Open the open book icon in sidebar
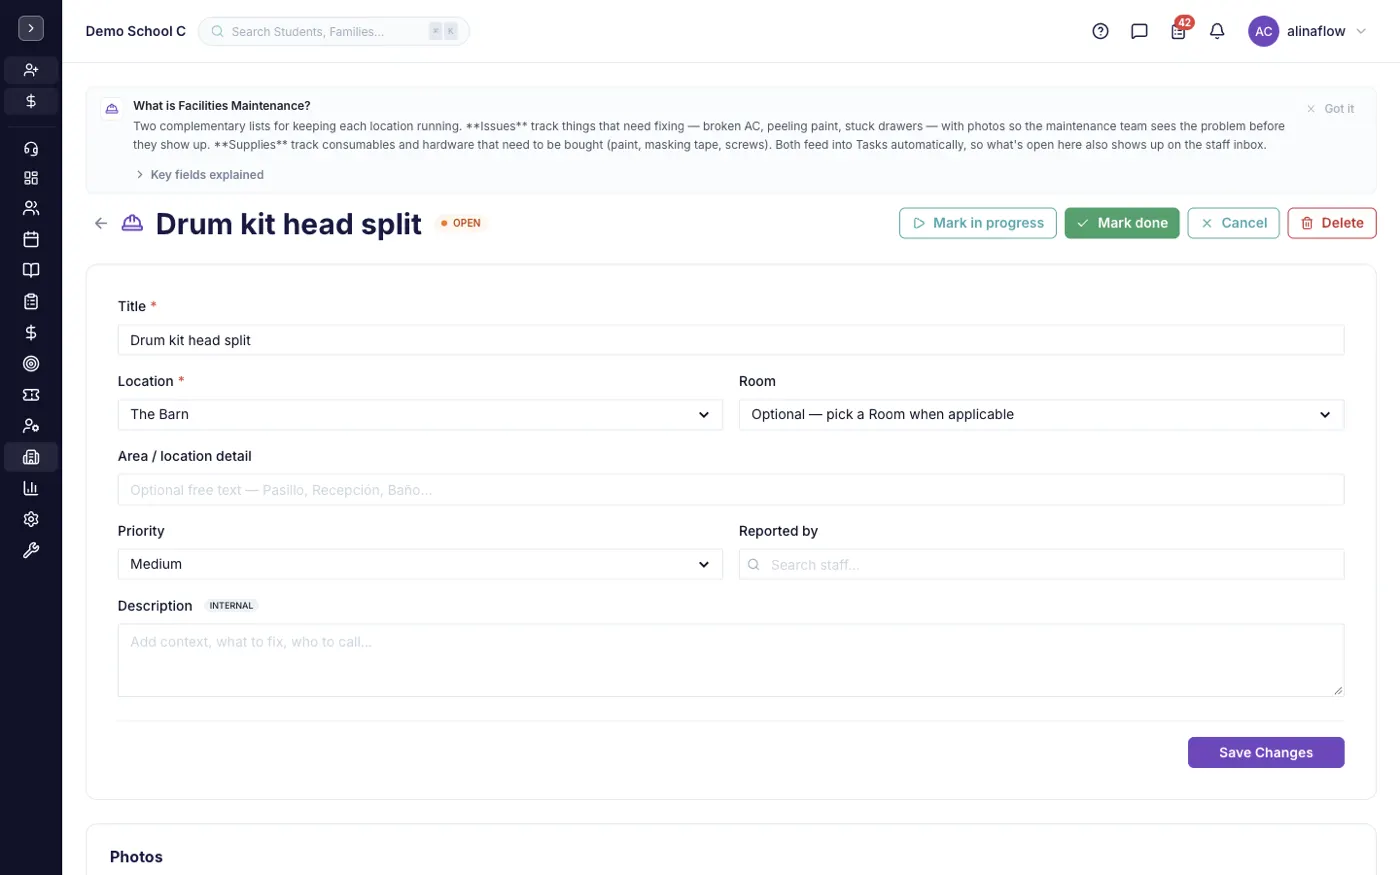Viewport: 1400px width, 875px height. click(31, 270)
